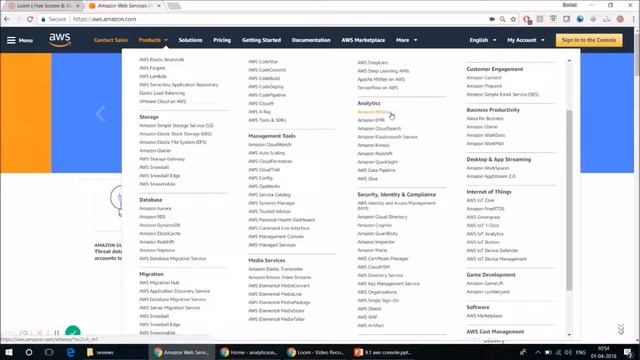Open Getting Started in navigation bar

261,40
